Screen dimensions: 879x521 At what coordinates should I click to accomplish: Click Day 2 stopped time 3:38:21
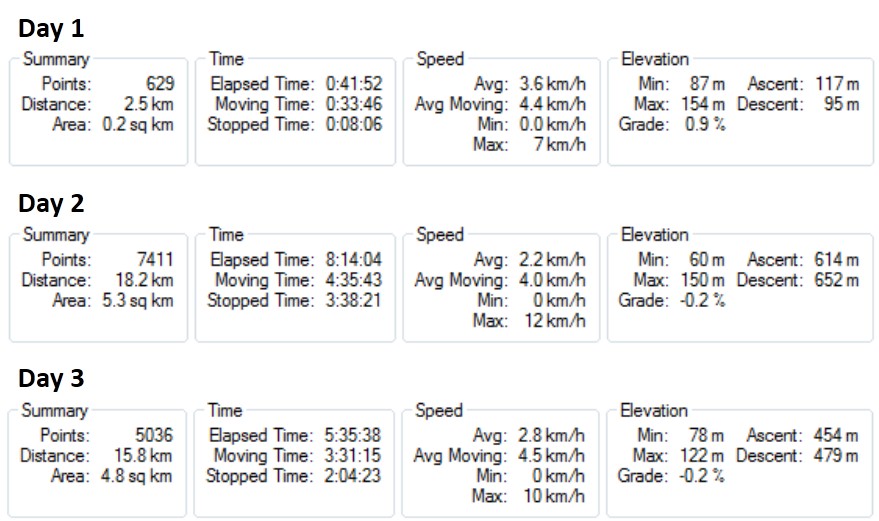[351, 300]
